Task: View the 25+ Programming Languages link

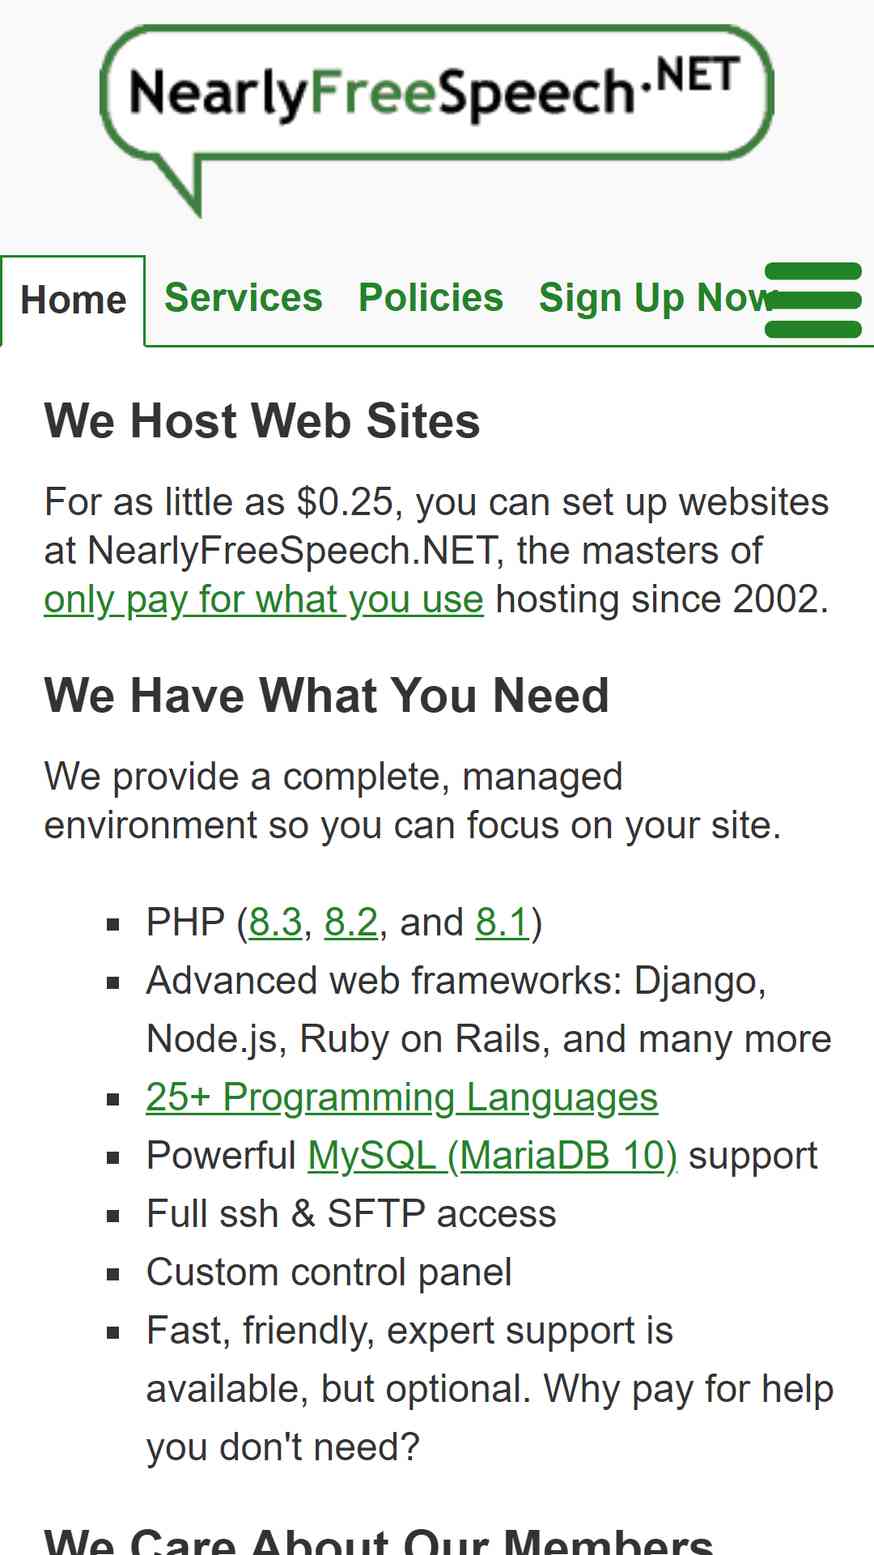Action: 402,1097
